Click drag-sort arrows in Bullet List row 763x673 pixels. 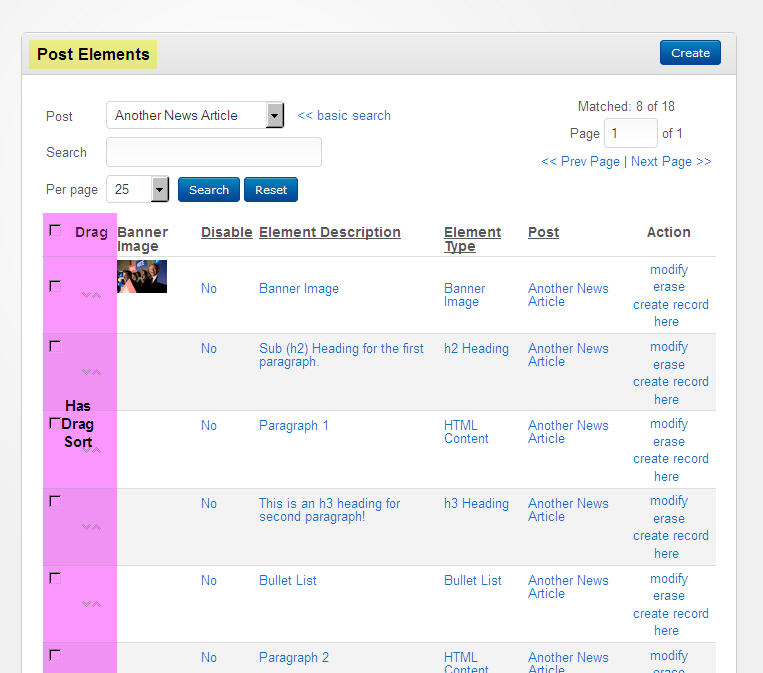click(x=91, y=604)
